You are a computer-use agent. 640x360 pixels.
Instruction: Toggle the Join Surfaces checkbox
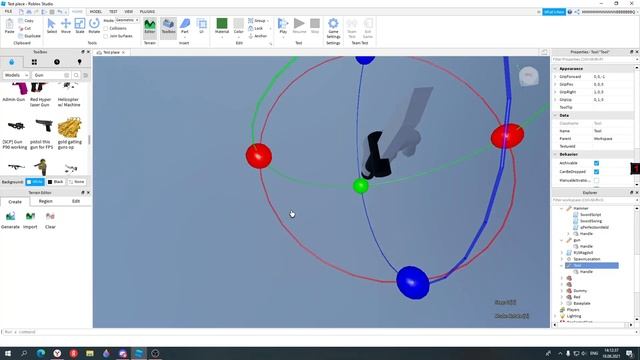point(106,36)
